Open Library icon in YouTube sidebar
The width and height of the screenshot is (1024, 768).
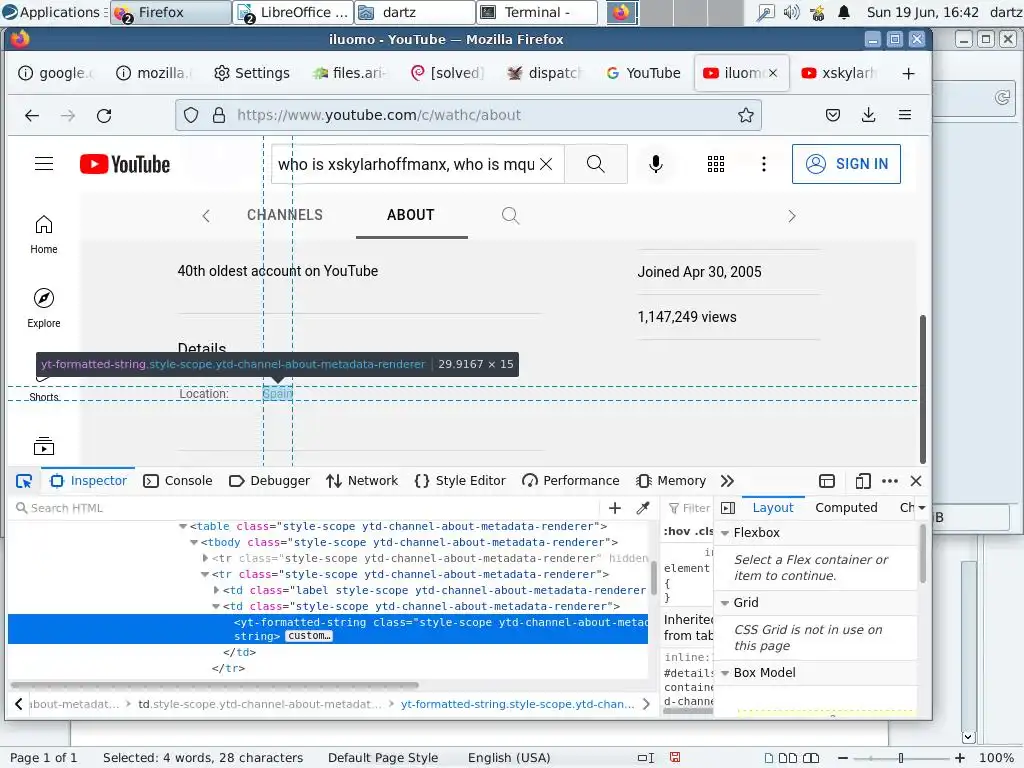coord(44,447)
